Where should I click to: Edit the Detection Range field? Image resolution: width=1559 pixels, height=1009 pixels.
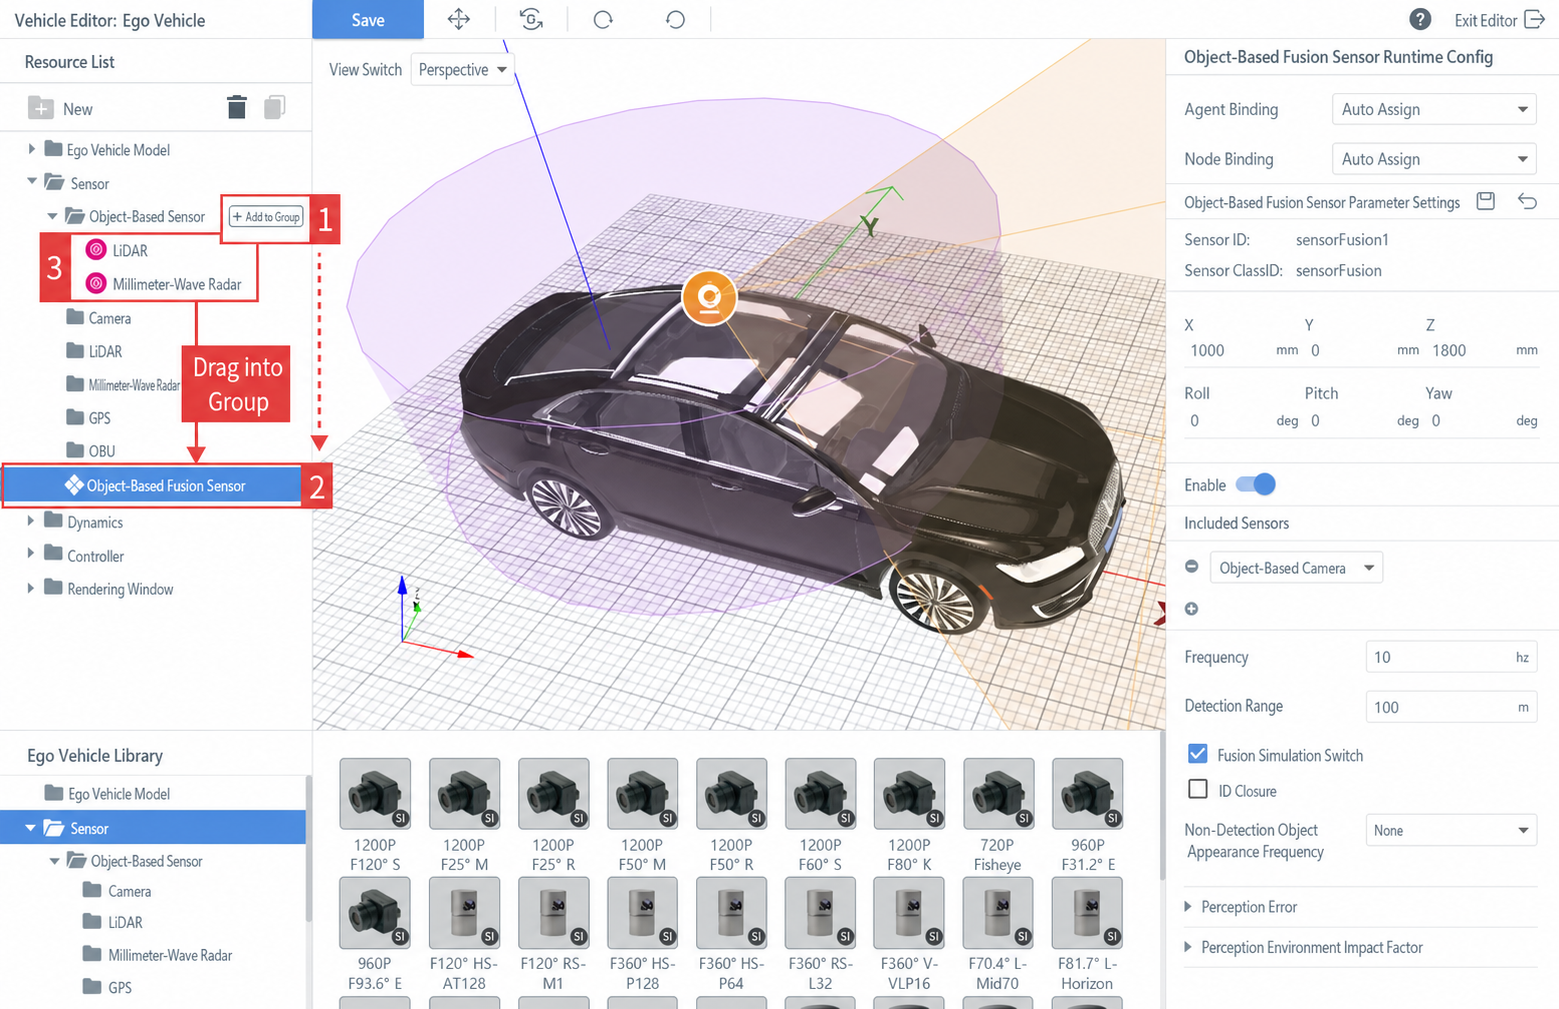1451,707
